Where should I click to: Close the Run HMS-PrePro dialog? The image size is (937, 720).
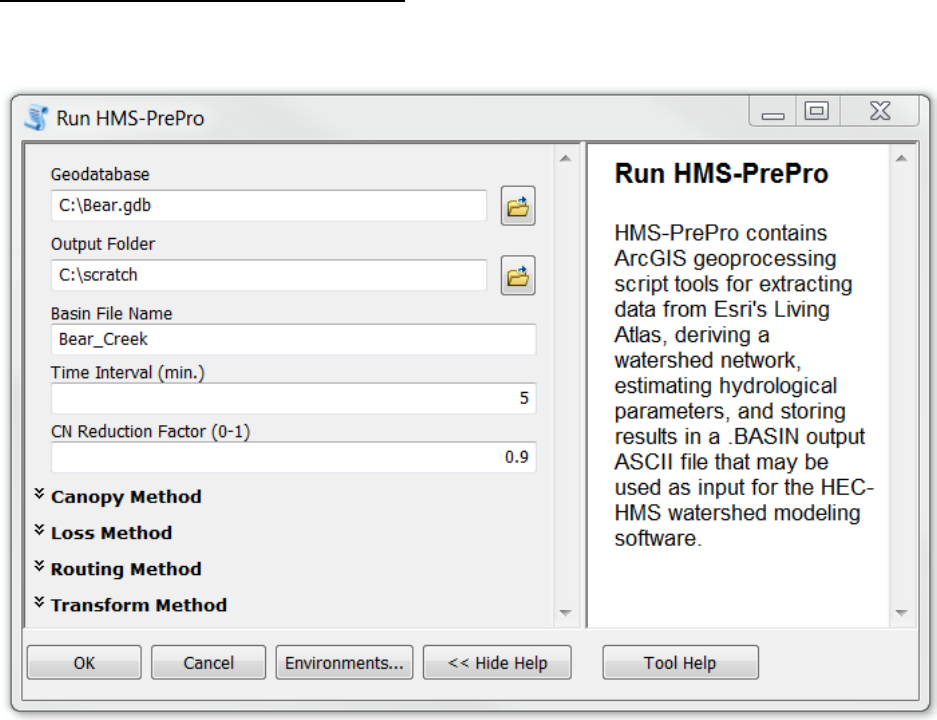coord(880,112)
